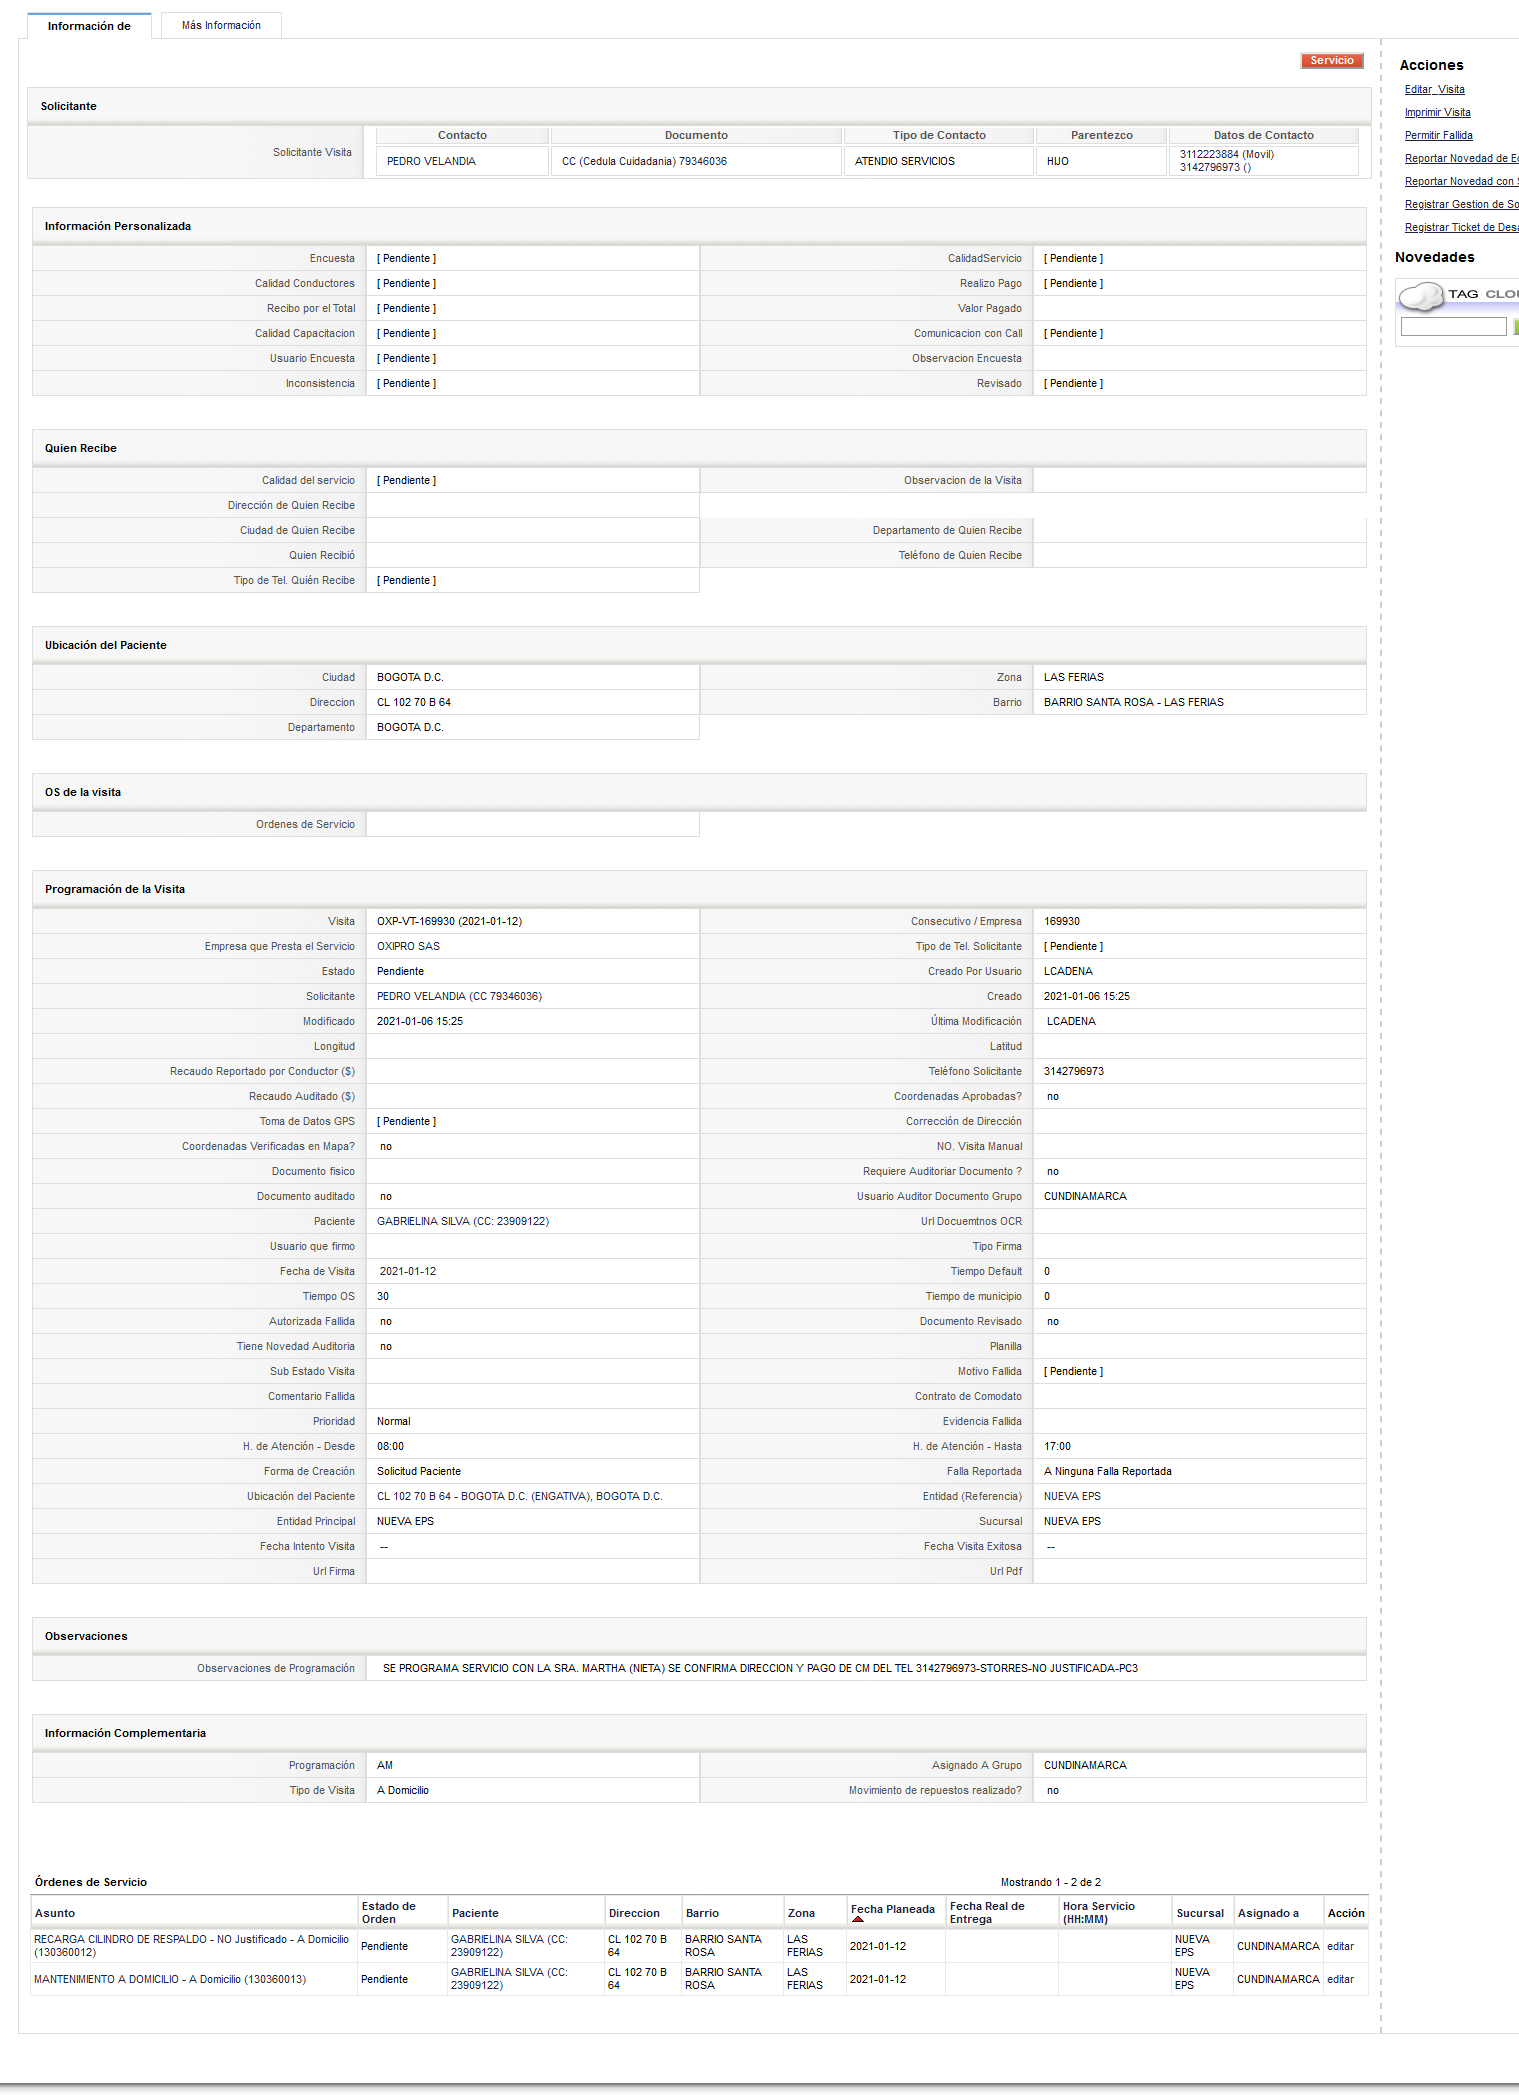This screenshot has height=2095, width=1519.
Task: Click the red Servicio button
Action: [x=1332, y=61]
